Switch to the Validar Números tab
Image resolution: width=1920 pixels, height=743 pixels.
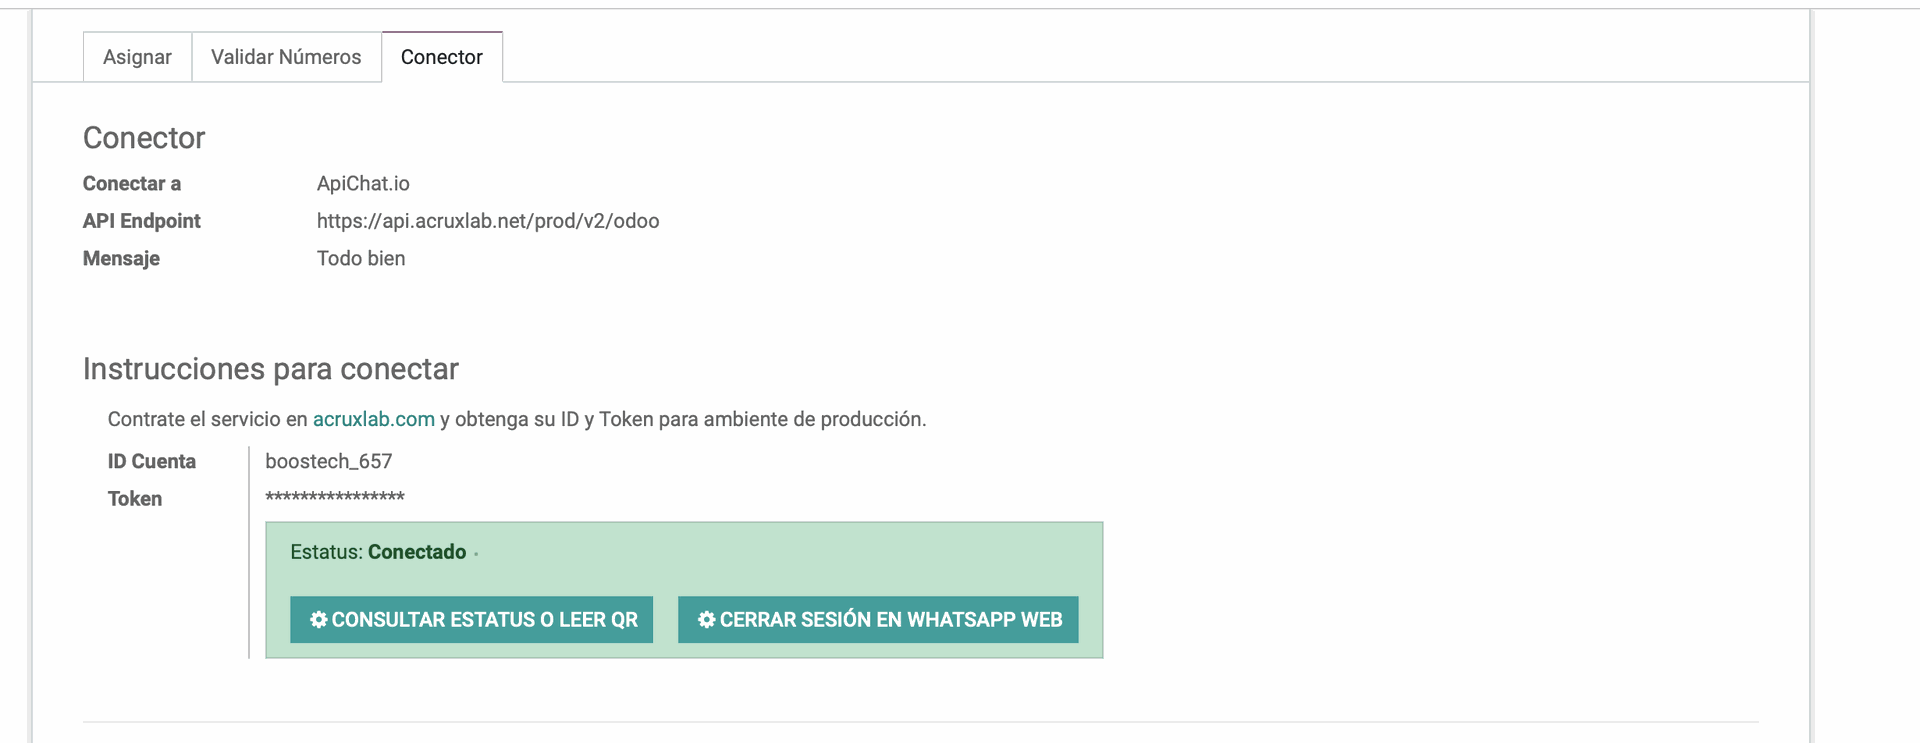tap(286, 57)
